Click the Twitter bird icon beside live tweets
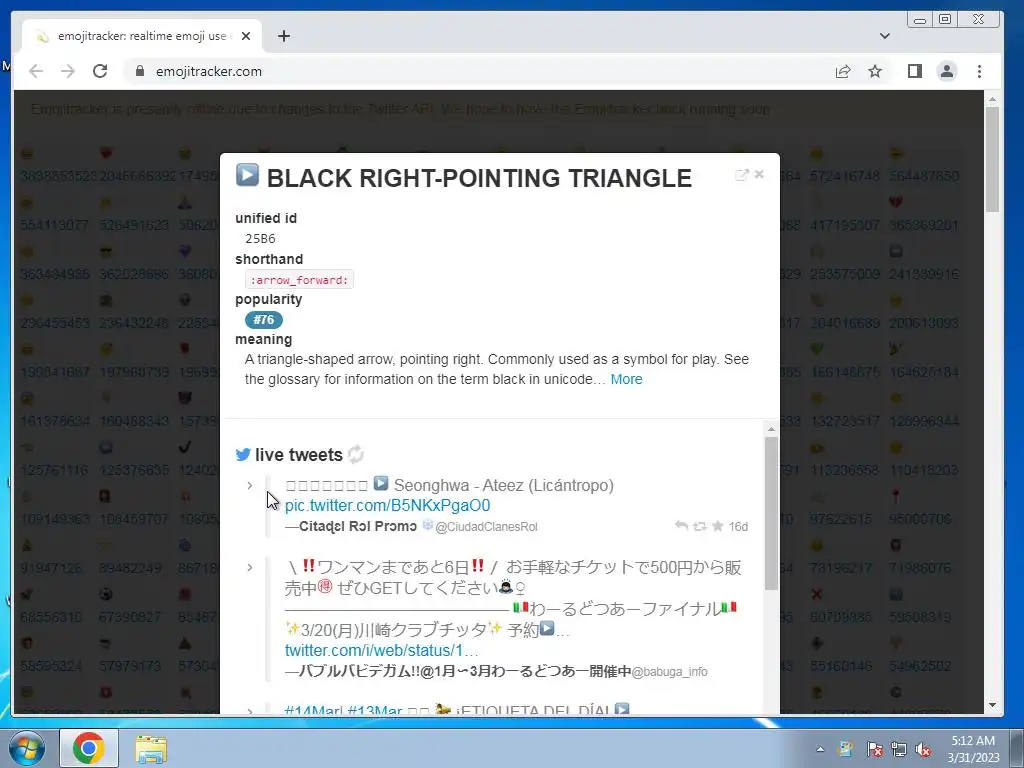This screenshot has height=768, width=1024. (243, 455)
